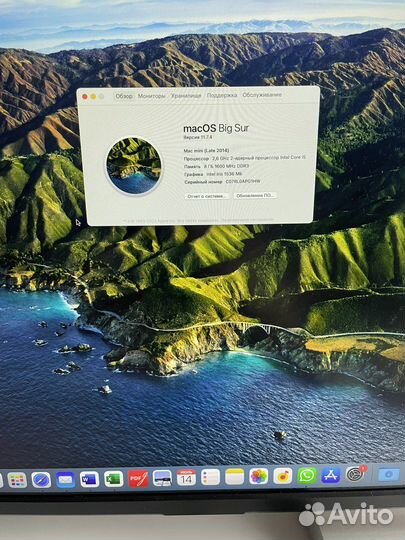Switch to the Обзор tab
Viewport: 405px width, 540px height.
[x=124, y=96]
